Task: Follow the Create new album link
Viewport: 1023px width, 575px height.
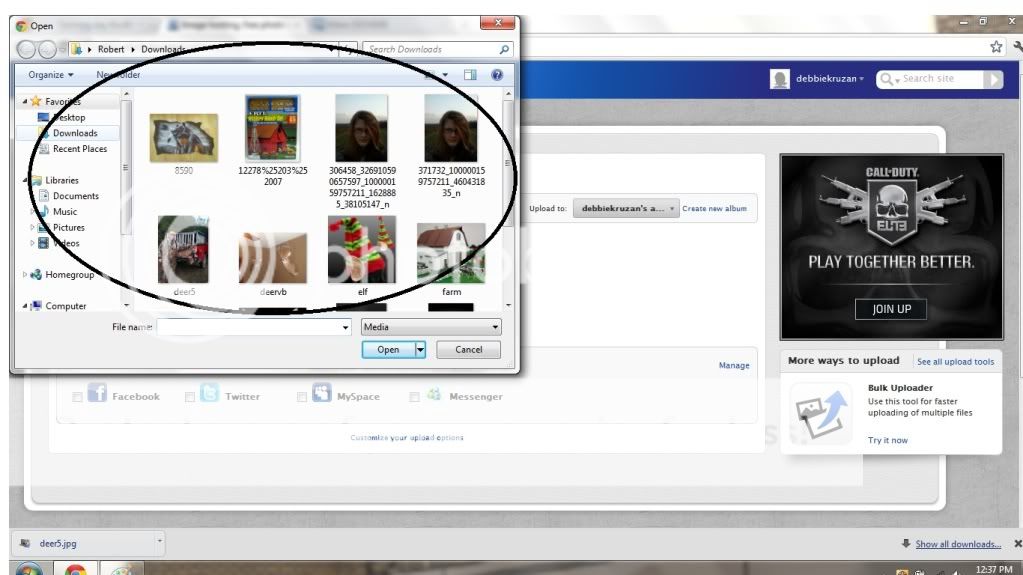Action: pyautogui.click(x=714, y=209)
